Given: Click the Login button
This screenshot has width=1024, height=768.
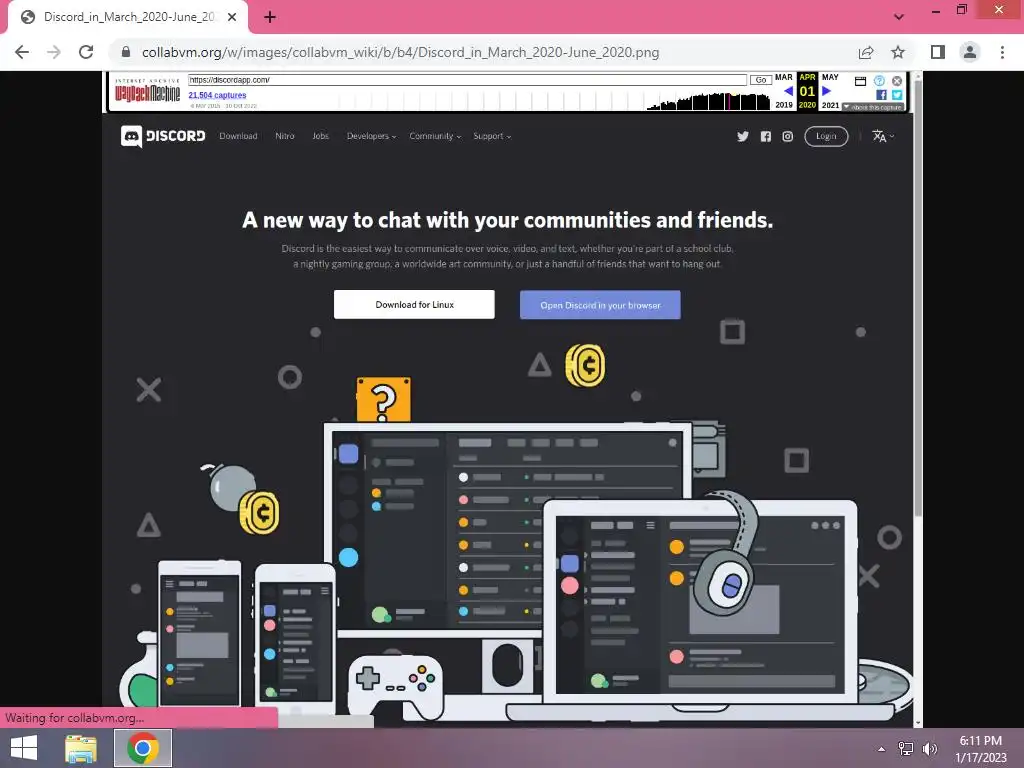Looking at the screenshot, I should tap(826, 136).
